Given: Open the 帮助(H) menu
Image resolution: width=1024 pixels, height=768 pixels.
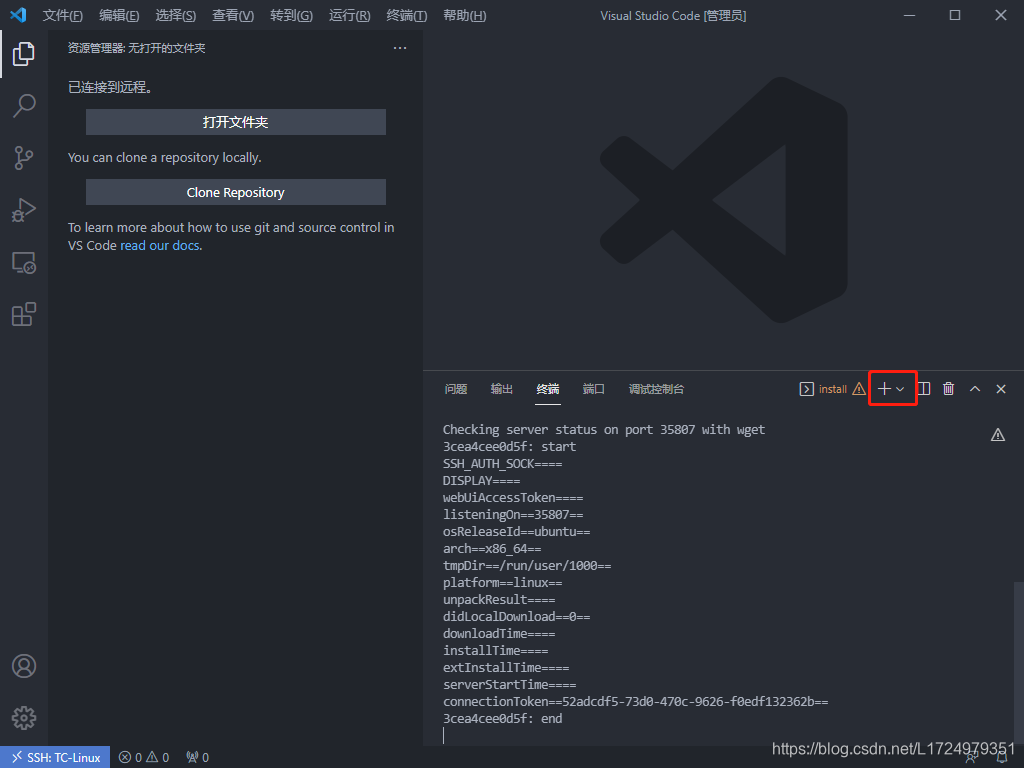Looking at the screenshot, I should [x=464, y=16].
